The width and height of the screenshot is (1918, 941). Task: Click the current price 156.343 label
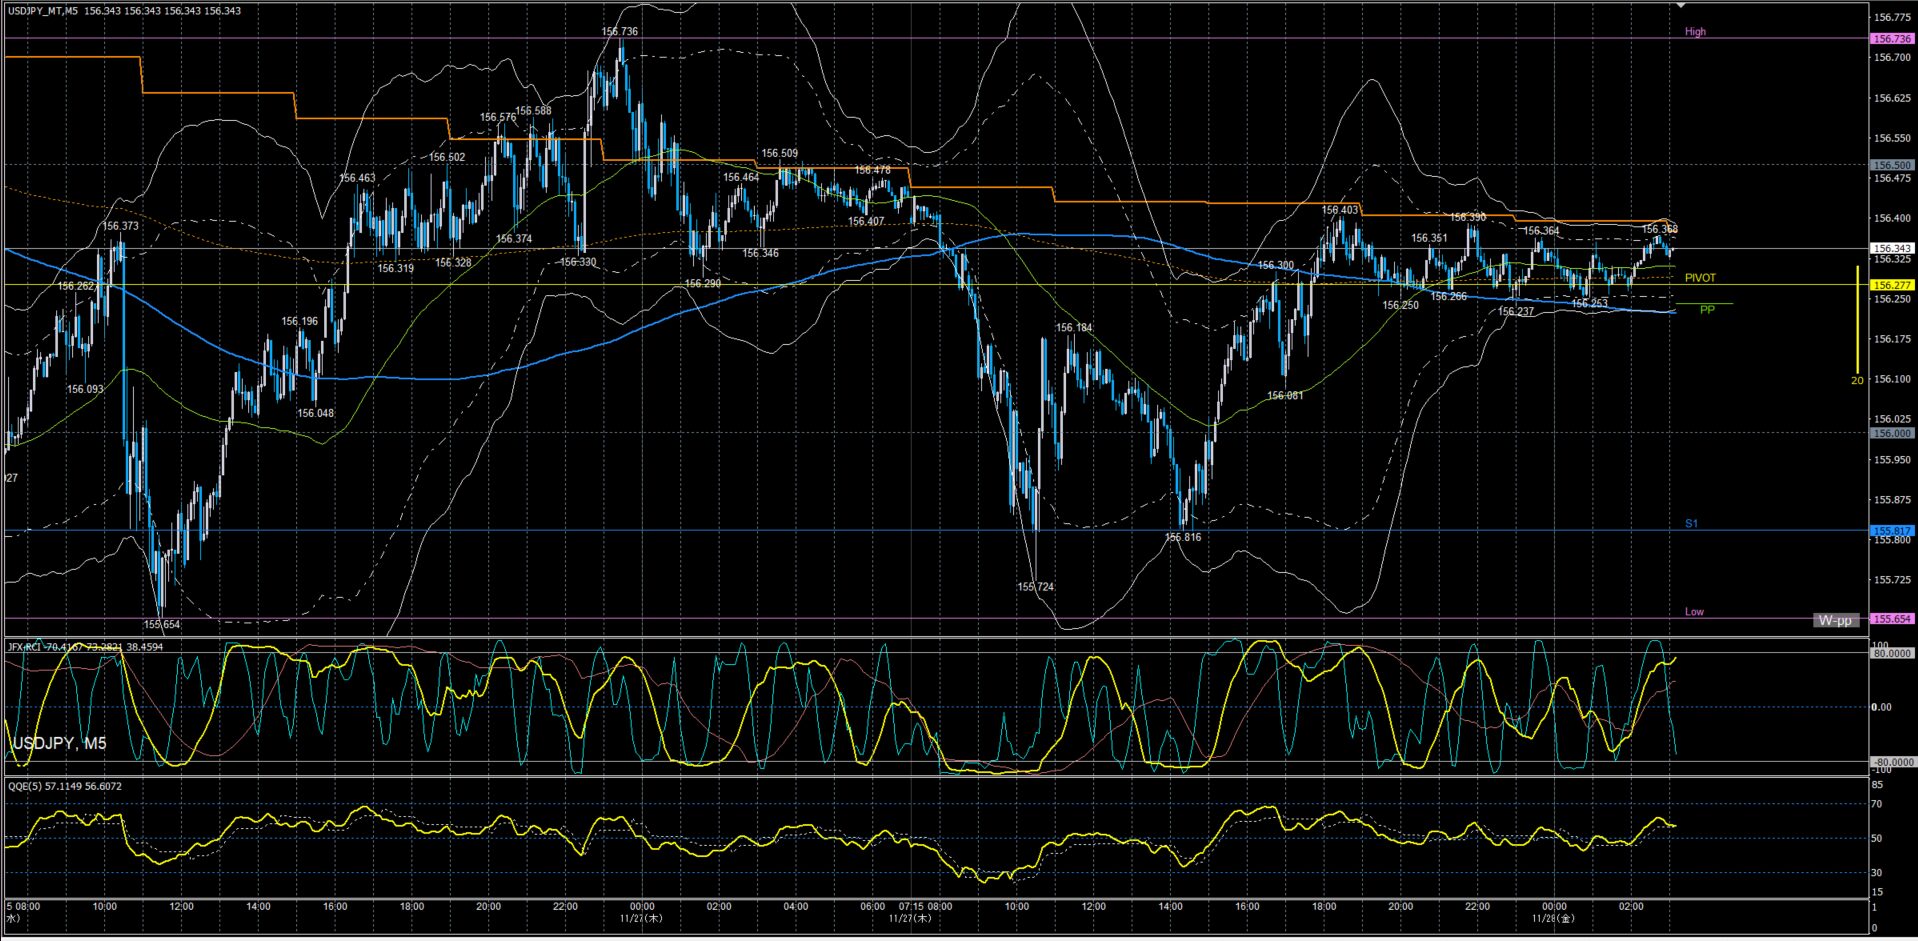1891,248
